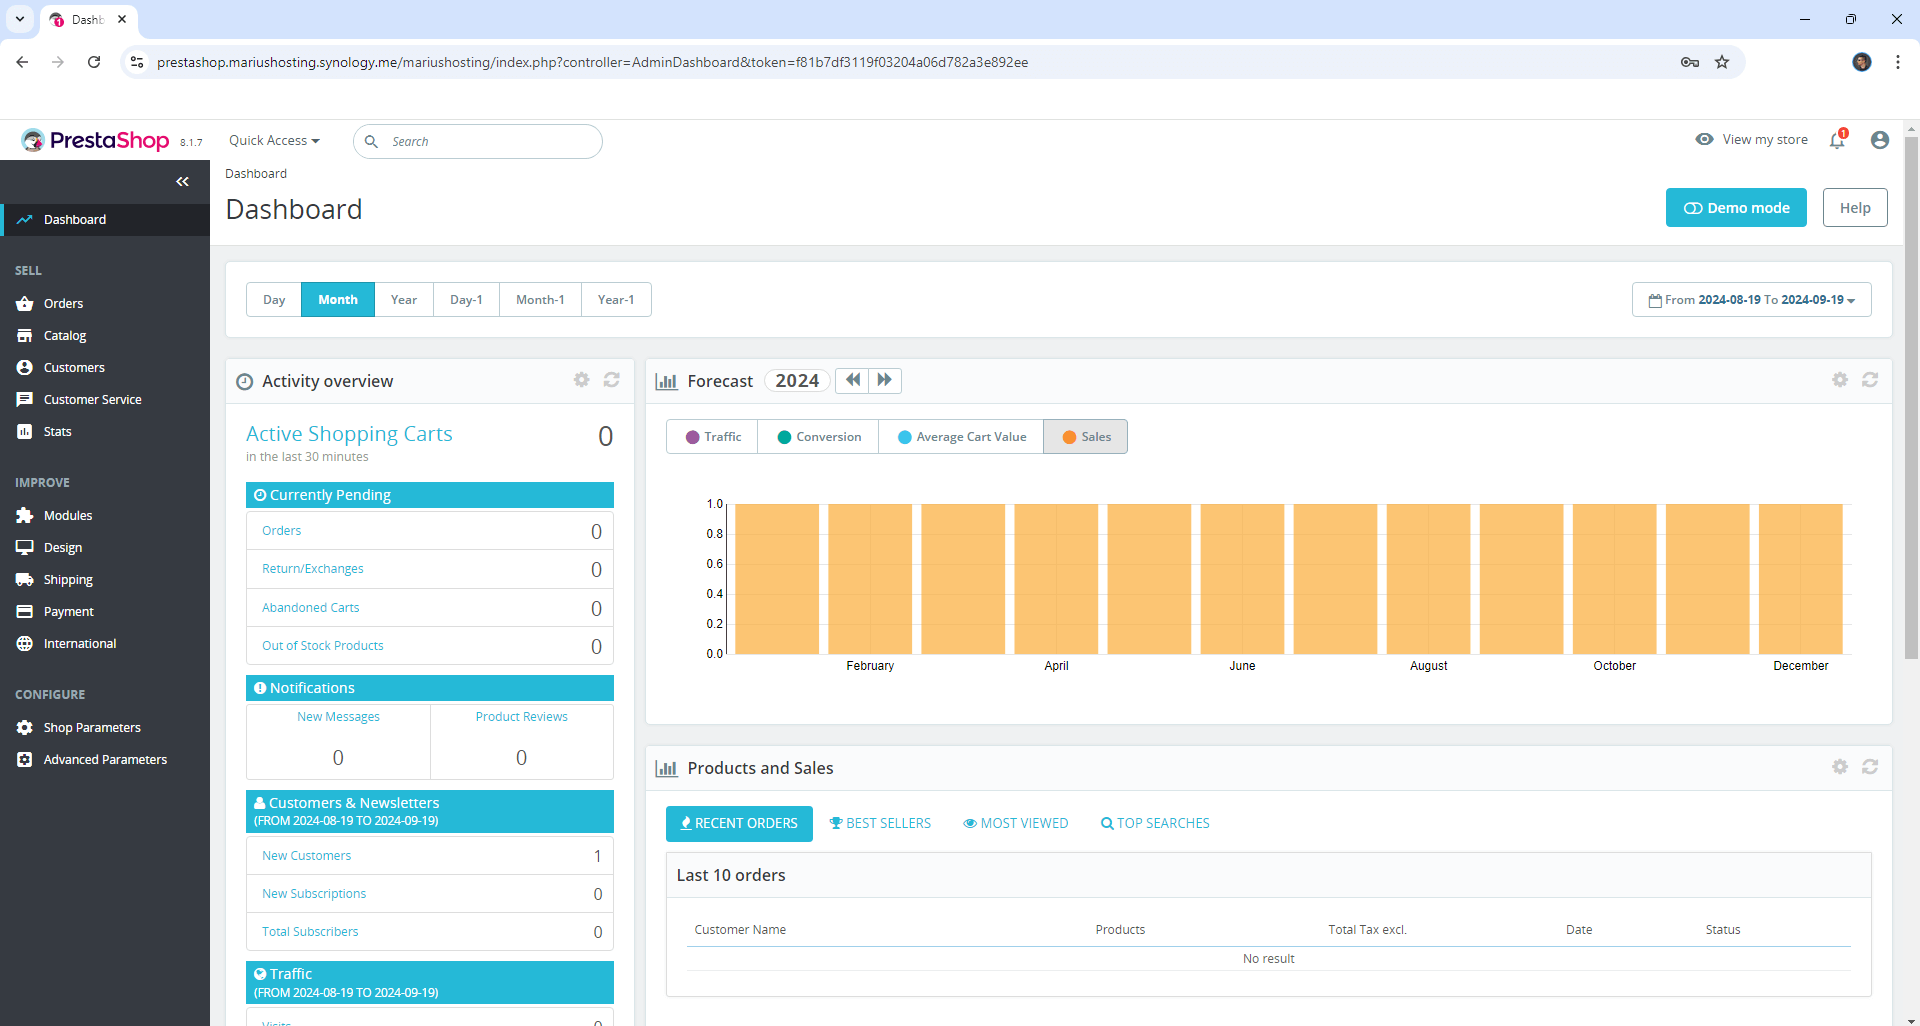Toggle the Average Cart Value series
The image size is (1920, 1026).
point(961,437)
